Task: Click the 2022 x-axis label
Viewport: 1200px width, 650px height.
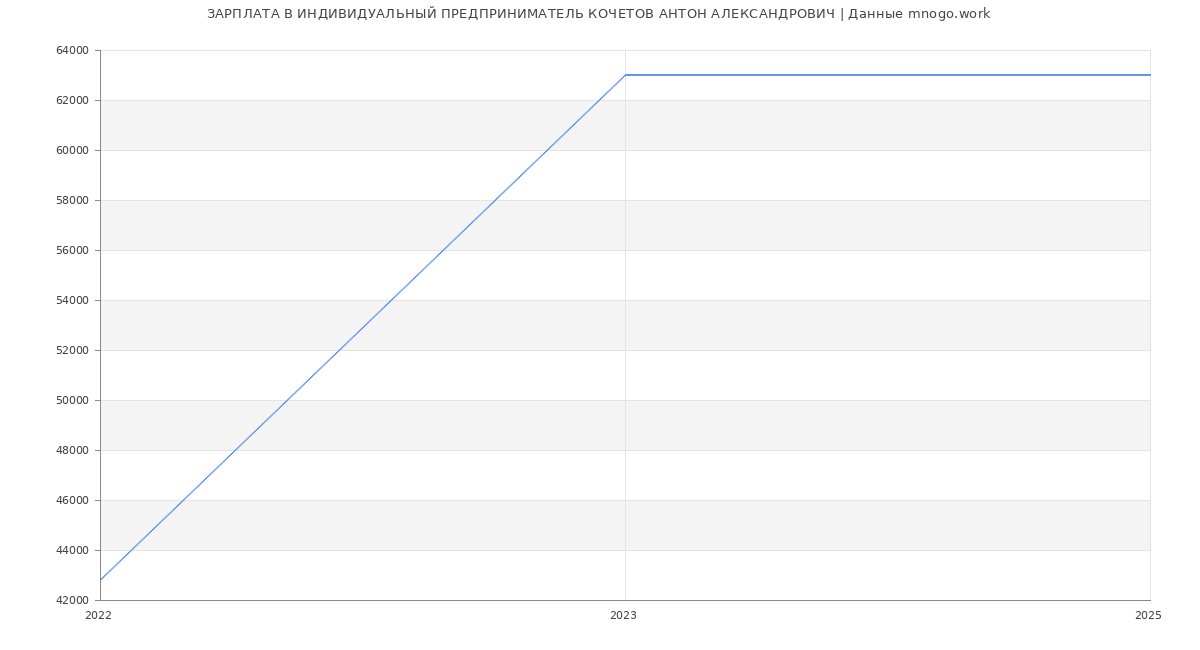Action: click(99, 616)
